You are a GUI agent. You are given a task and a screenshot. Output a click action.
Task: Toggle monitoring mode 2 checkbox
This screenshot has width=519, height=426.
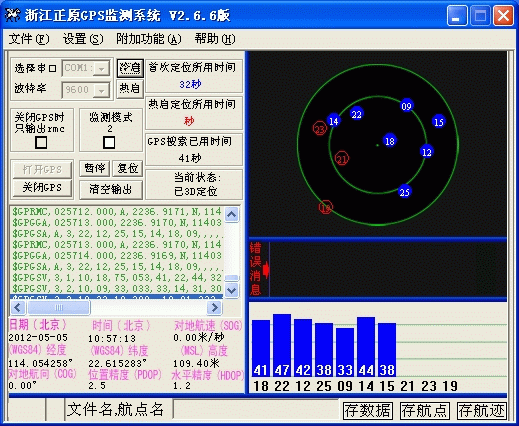[x=109, y=142]
